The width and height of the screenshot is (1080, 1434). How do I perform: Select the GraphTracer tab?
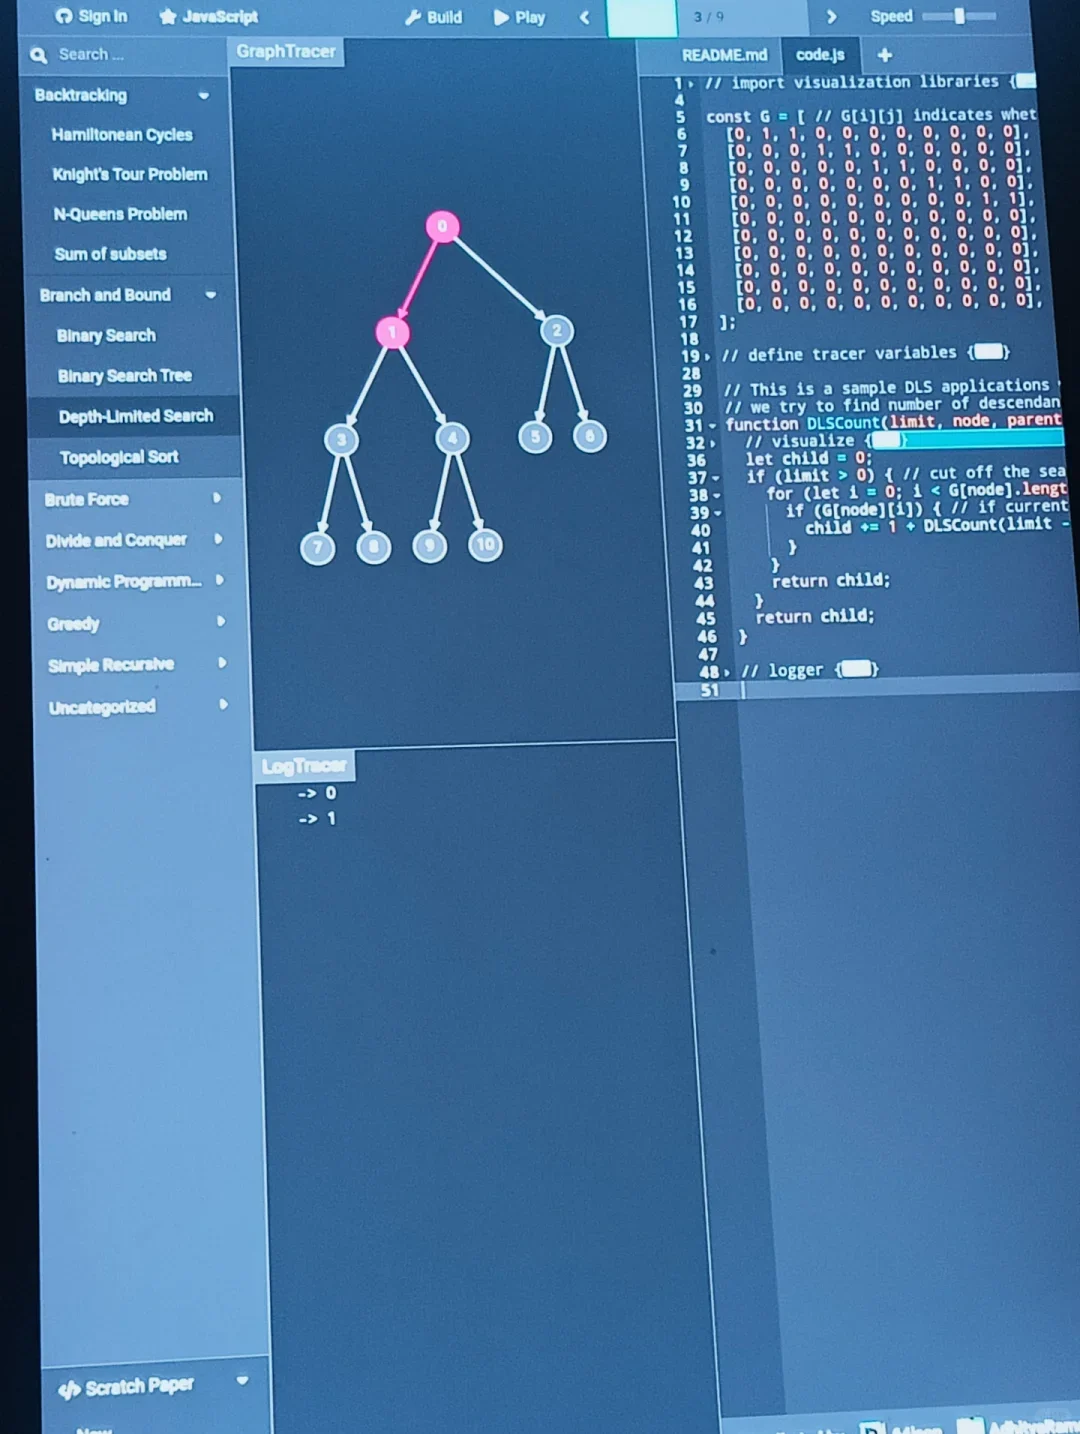[x=286, y=51]
